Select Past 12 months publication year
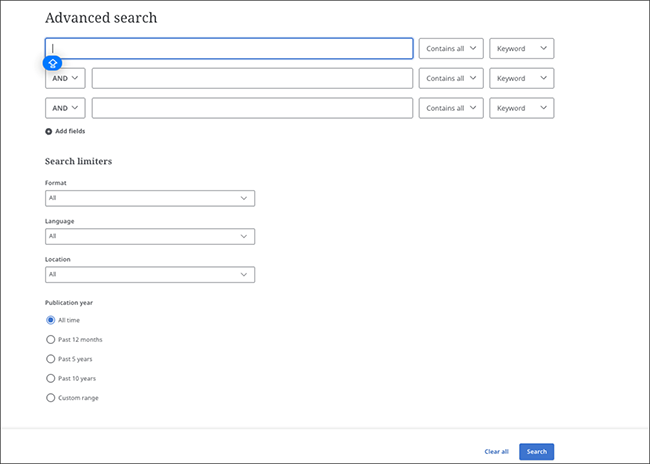650x464 pixels. 51,340
